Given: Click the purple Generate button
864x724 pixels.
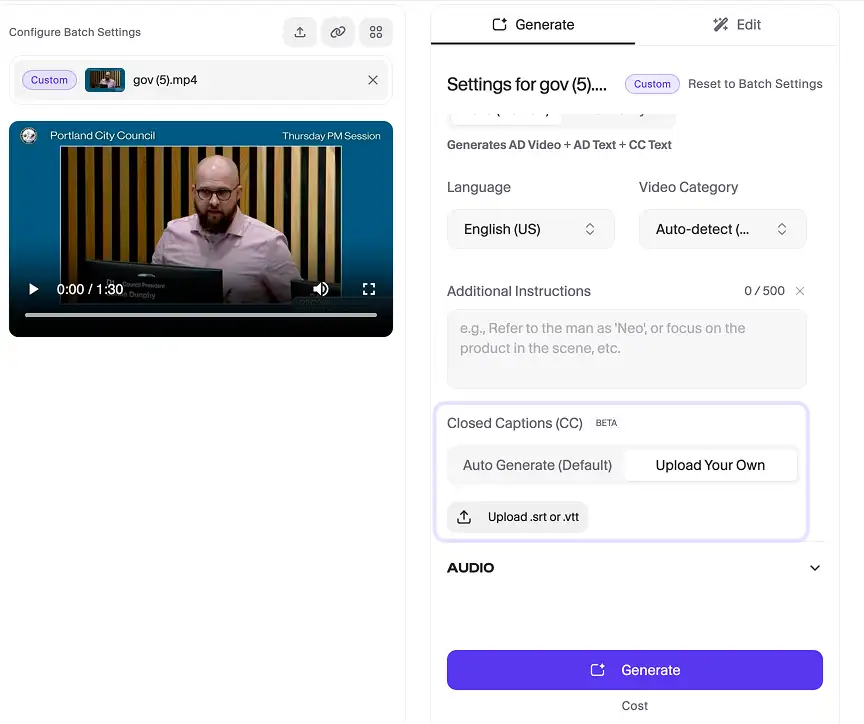Looking at the screenshot, I should tap(635, 670).
